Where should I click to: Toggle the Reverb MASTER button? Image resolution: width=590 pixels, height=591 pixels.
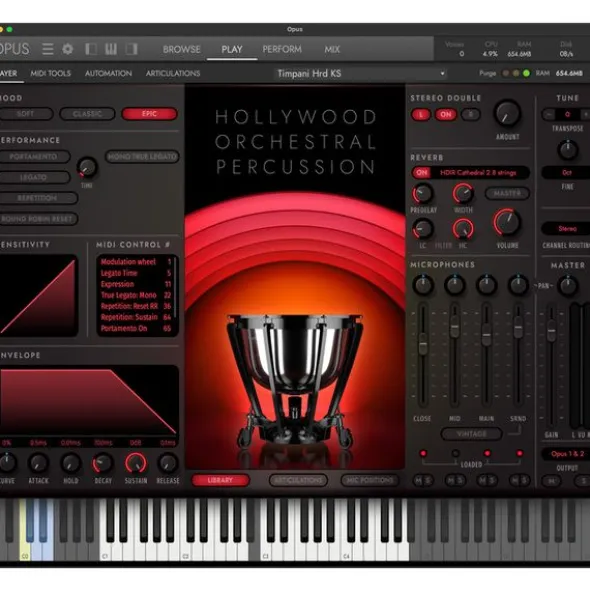[x=507, y=193]
